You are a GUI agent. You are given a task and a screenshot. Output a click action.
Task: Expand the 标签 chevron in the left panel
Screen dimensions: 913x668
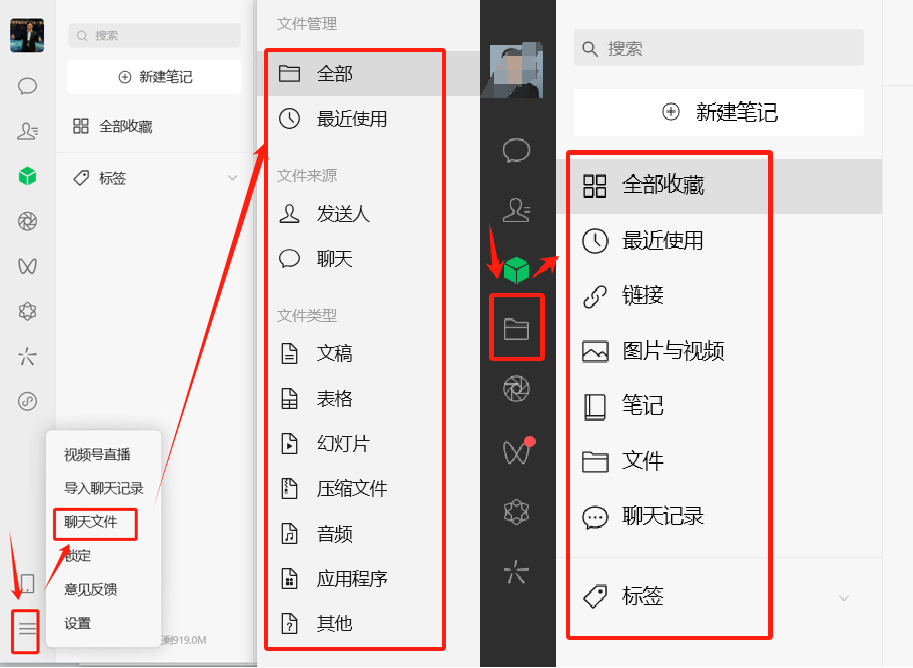[232, 178]
